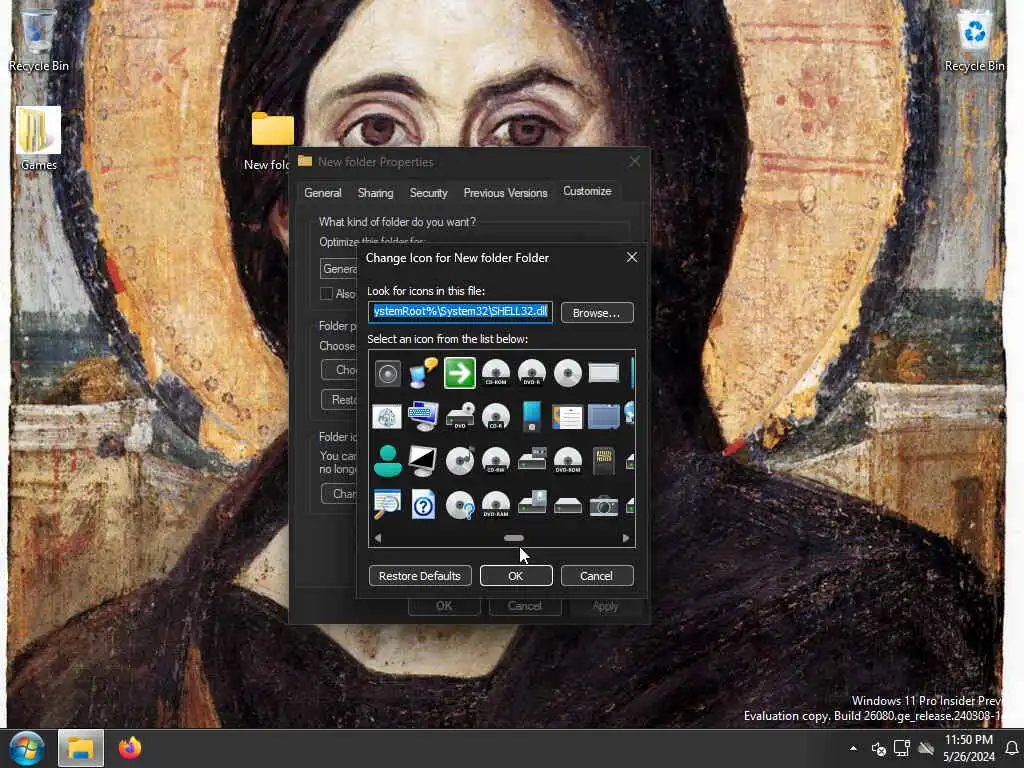Close the Change Icon dialog with X
This screenshot has width=1024, height=768.
pyautogui.click(x=632, y=258)
